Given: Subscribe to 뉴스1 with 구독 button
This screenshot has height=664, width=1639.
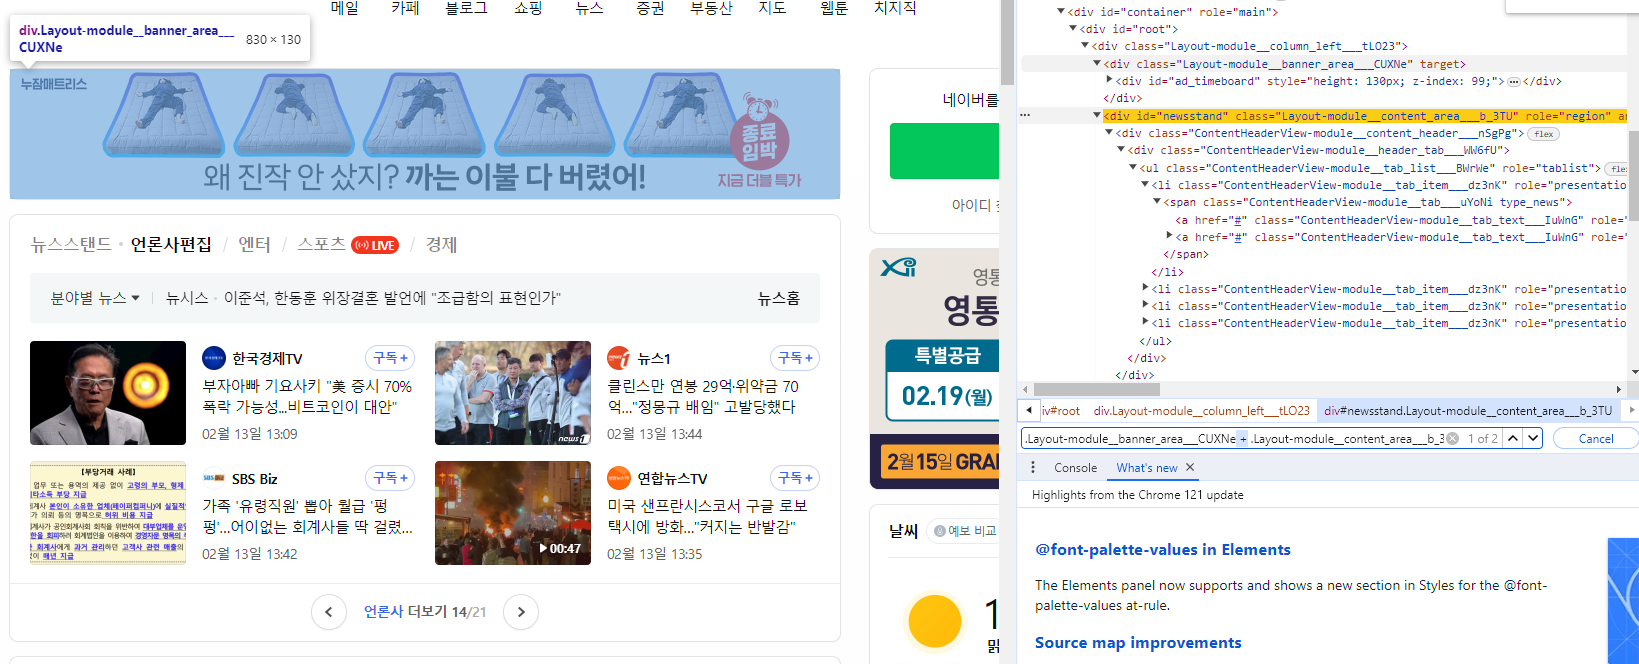Looking at the screenshot, I should pyautogui.click(x=795, y=358).
